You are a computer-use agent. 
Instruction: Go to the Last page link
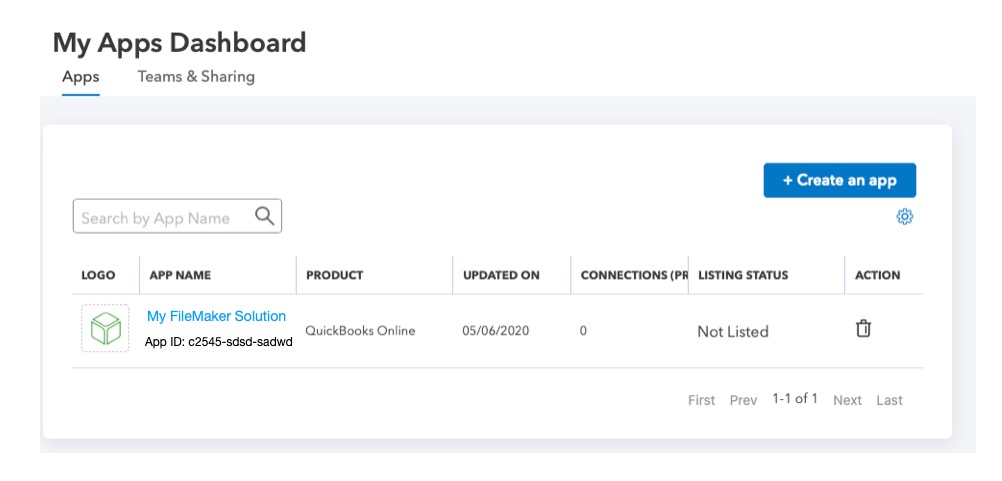coord(890,400)
